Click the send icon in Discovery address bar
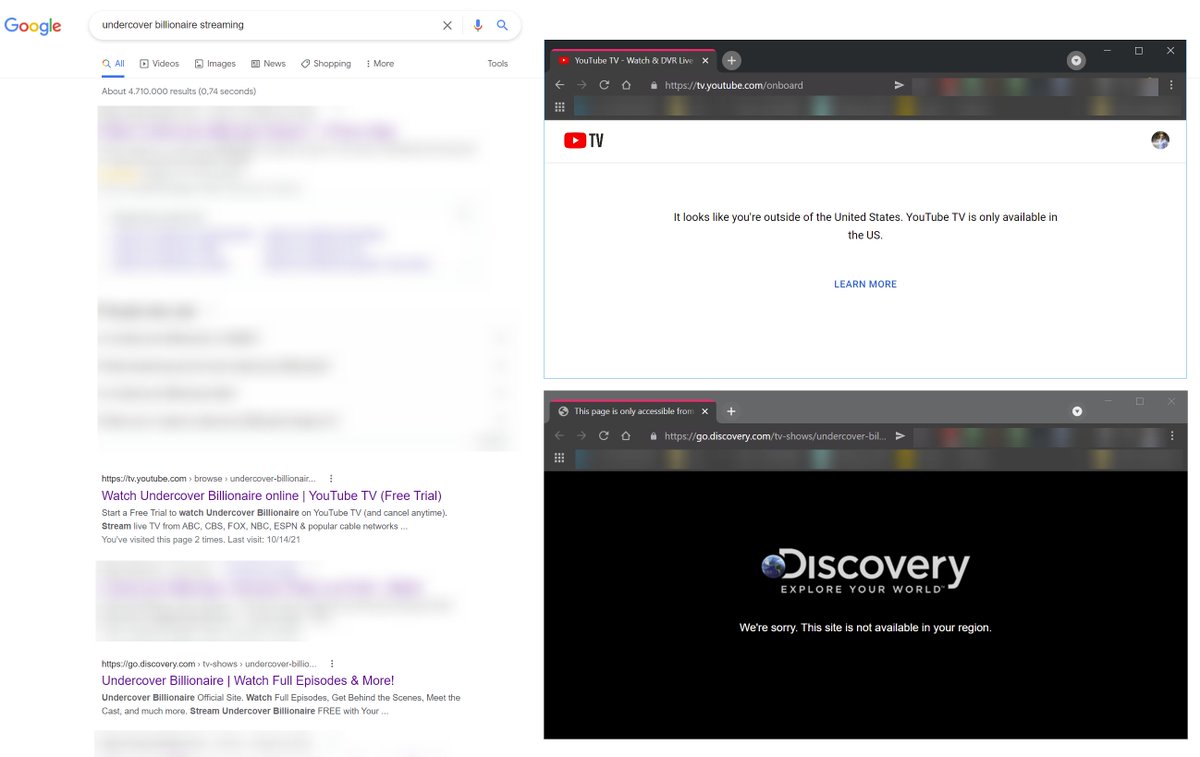The height and width of the screenshot is (757, 1200). coord(899,436)
